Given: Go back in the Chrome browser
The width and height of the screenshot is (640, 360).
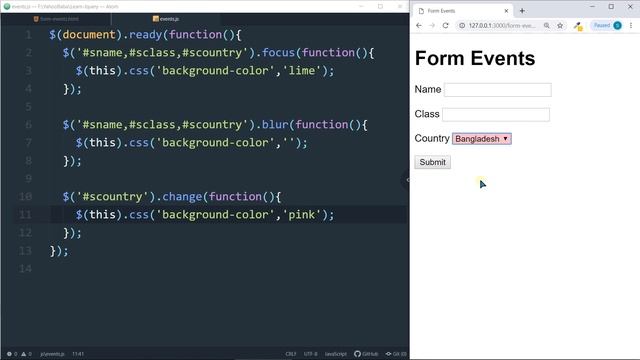Looking at the screenshot, I should click(419, 25).
